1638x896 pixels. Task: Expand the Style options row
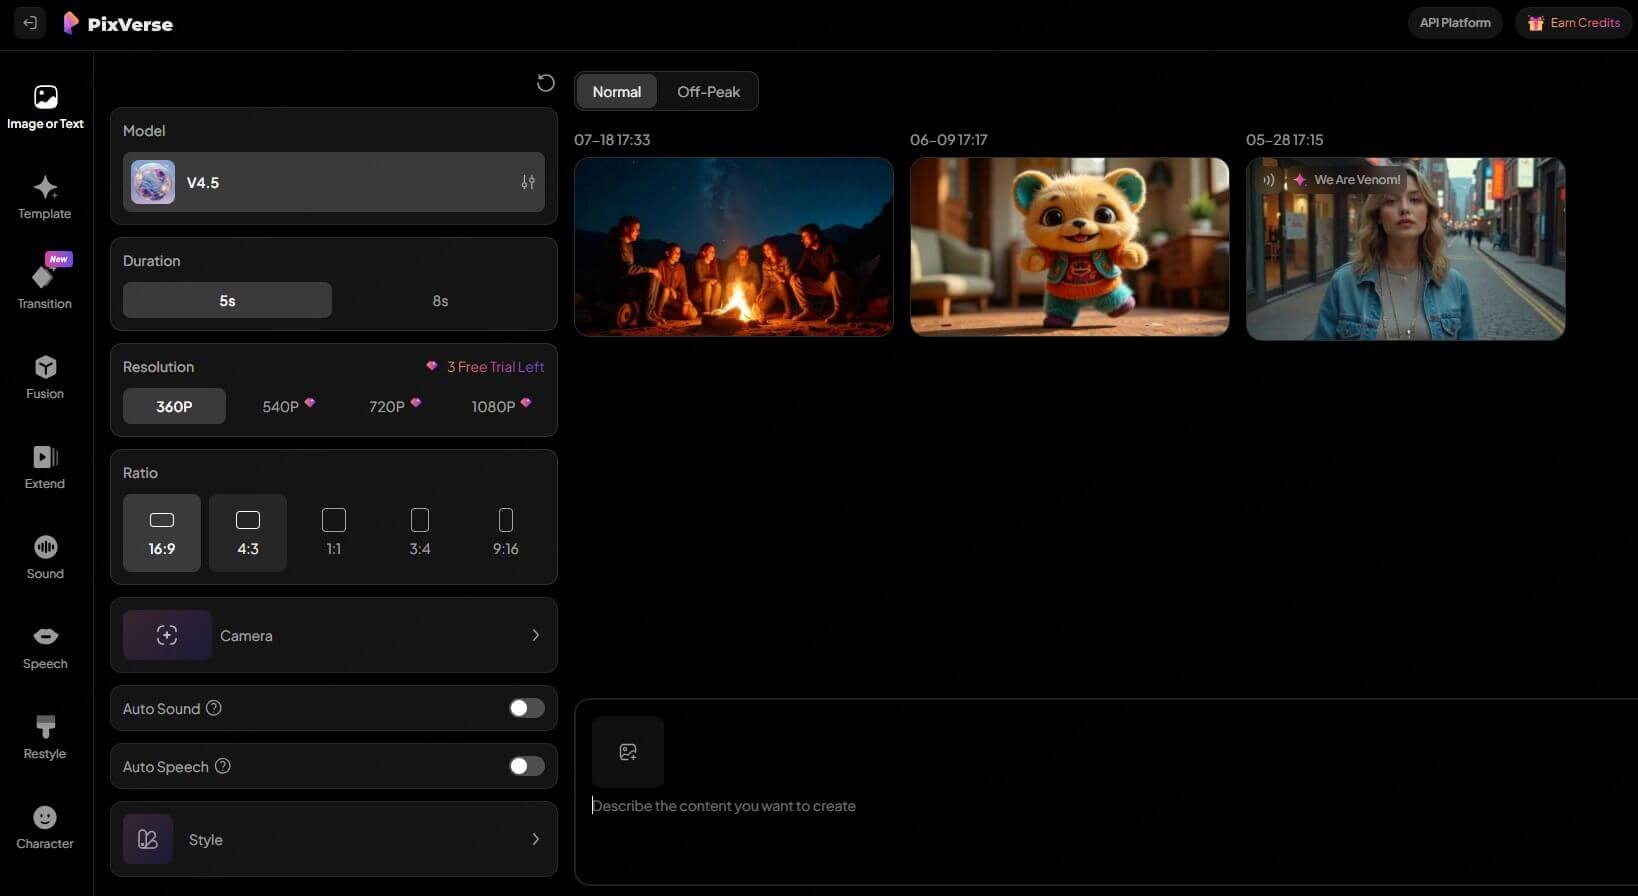(333, 839)
